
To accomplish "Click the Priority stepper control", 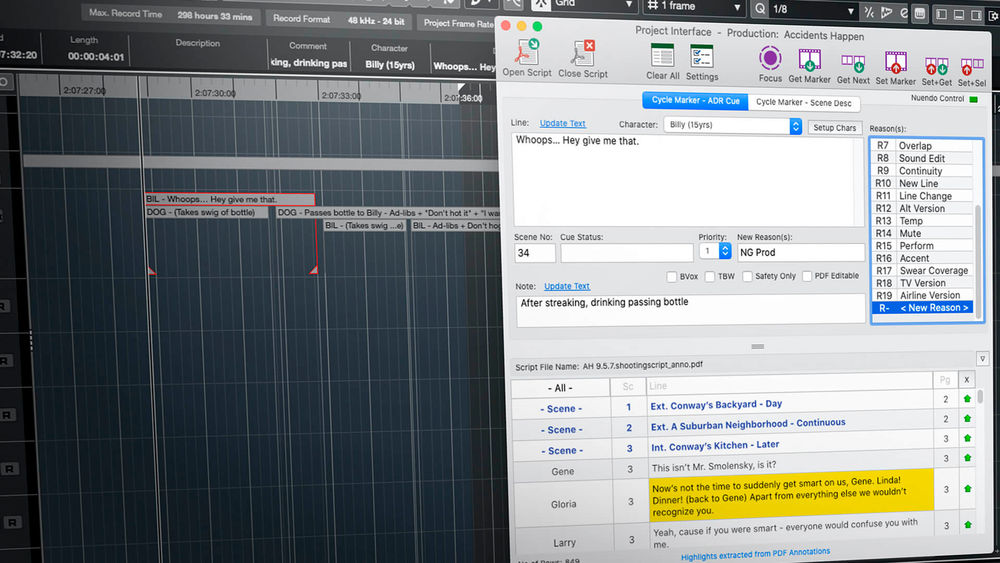I will [725, 252].
